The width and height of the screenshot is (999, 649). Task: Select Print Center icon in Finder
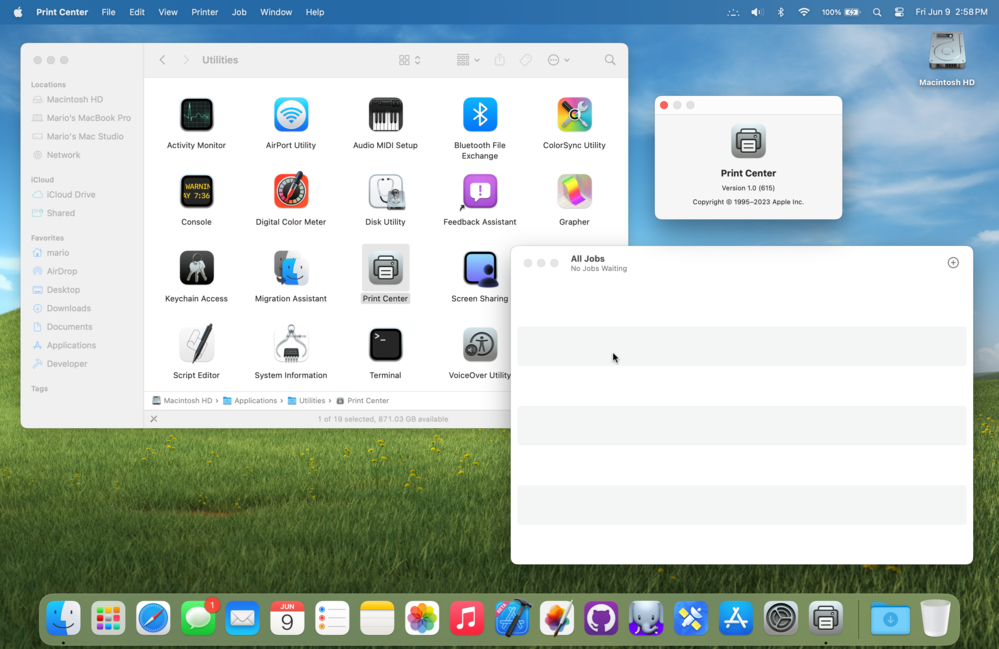pos(385,268)
